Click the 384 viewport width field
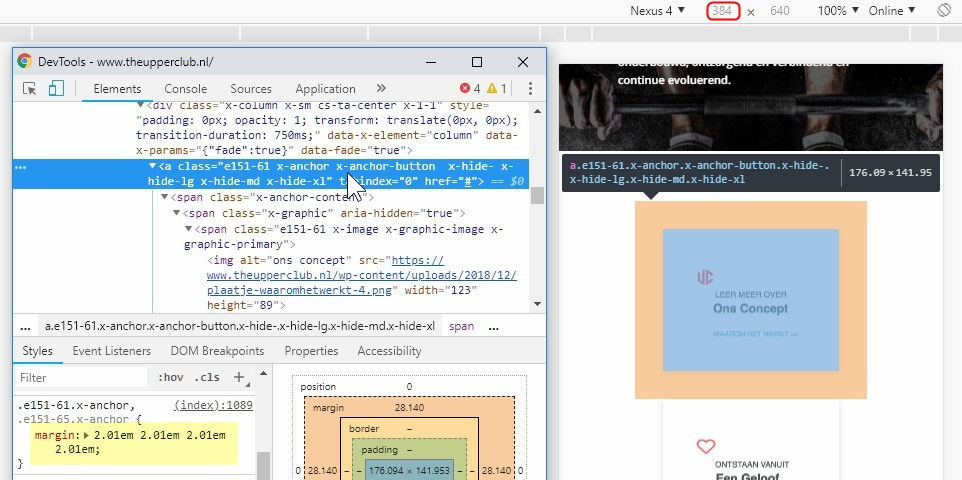Screen dimensions: 962x480 click(723, 10)
